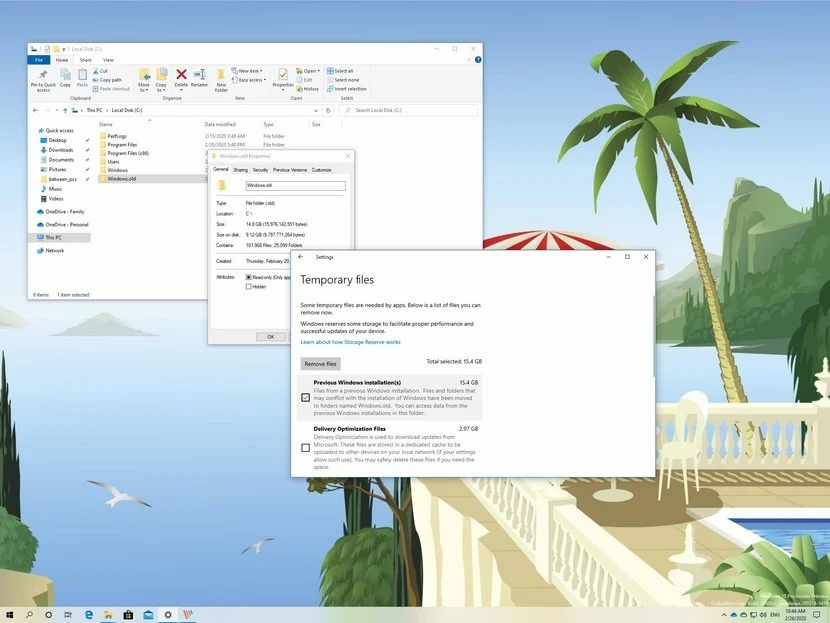Open the Previous Versions tab
Screen dimensions: 830x623
coord(290,170)
